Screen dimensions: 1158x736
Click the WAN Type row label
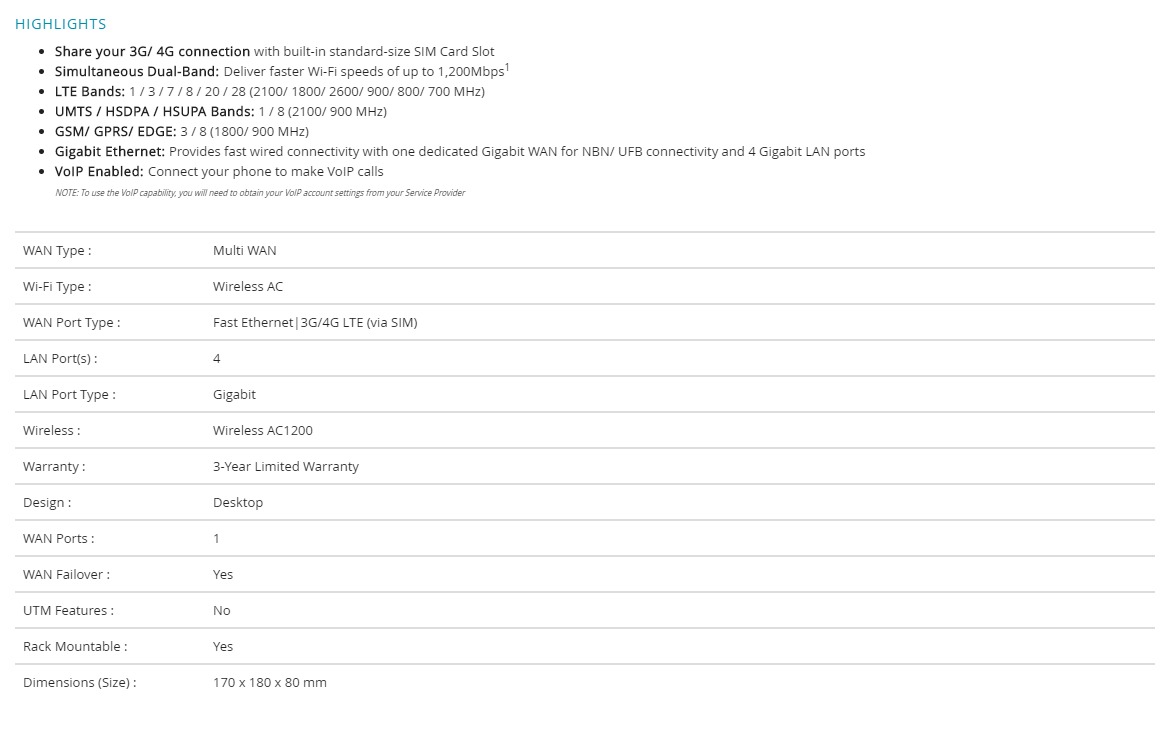(57, 251)
